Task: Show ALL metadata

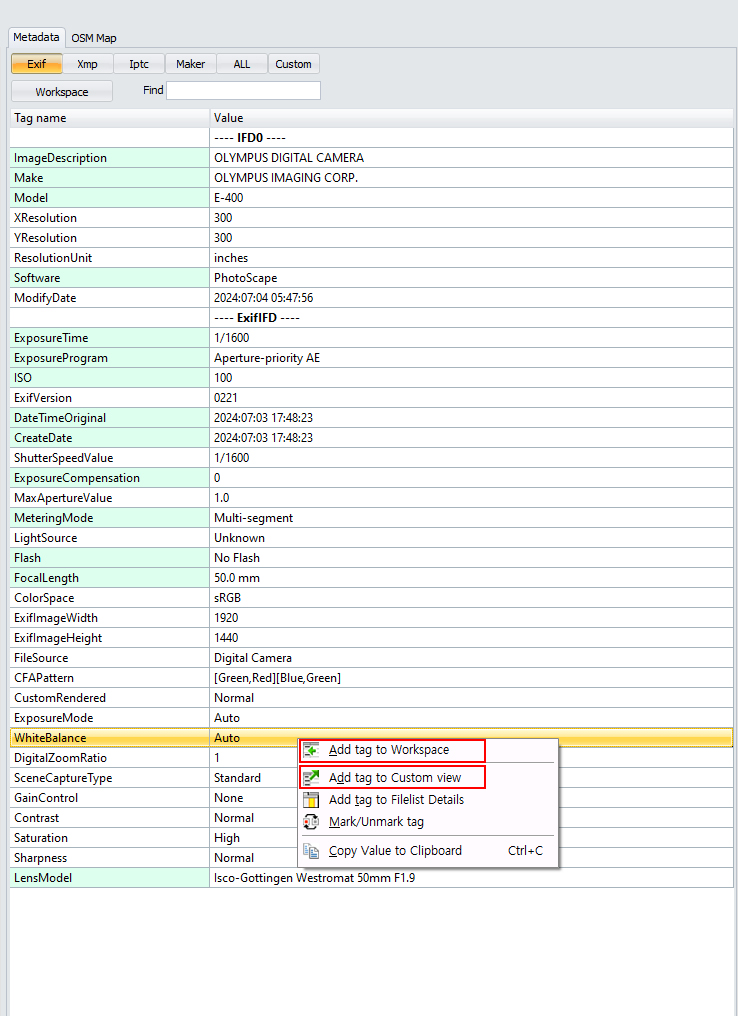Action: (242, 64)
